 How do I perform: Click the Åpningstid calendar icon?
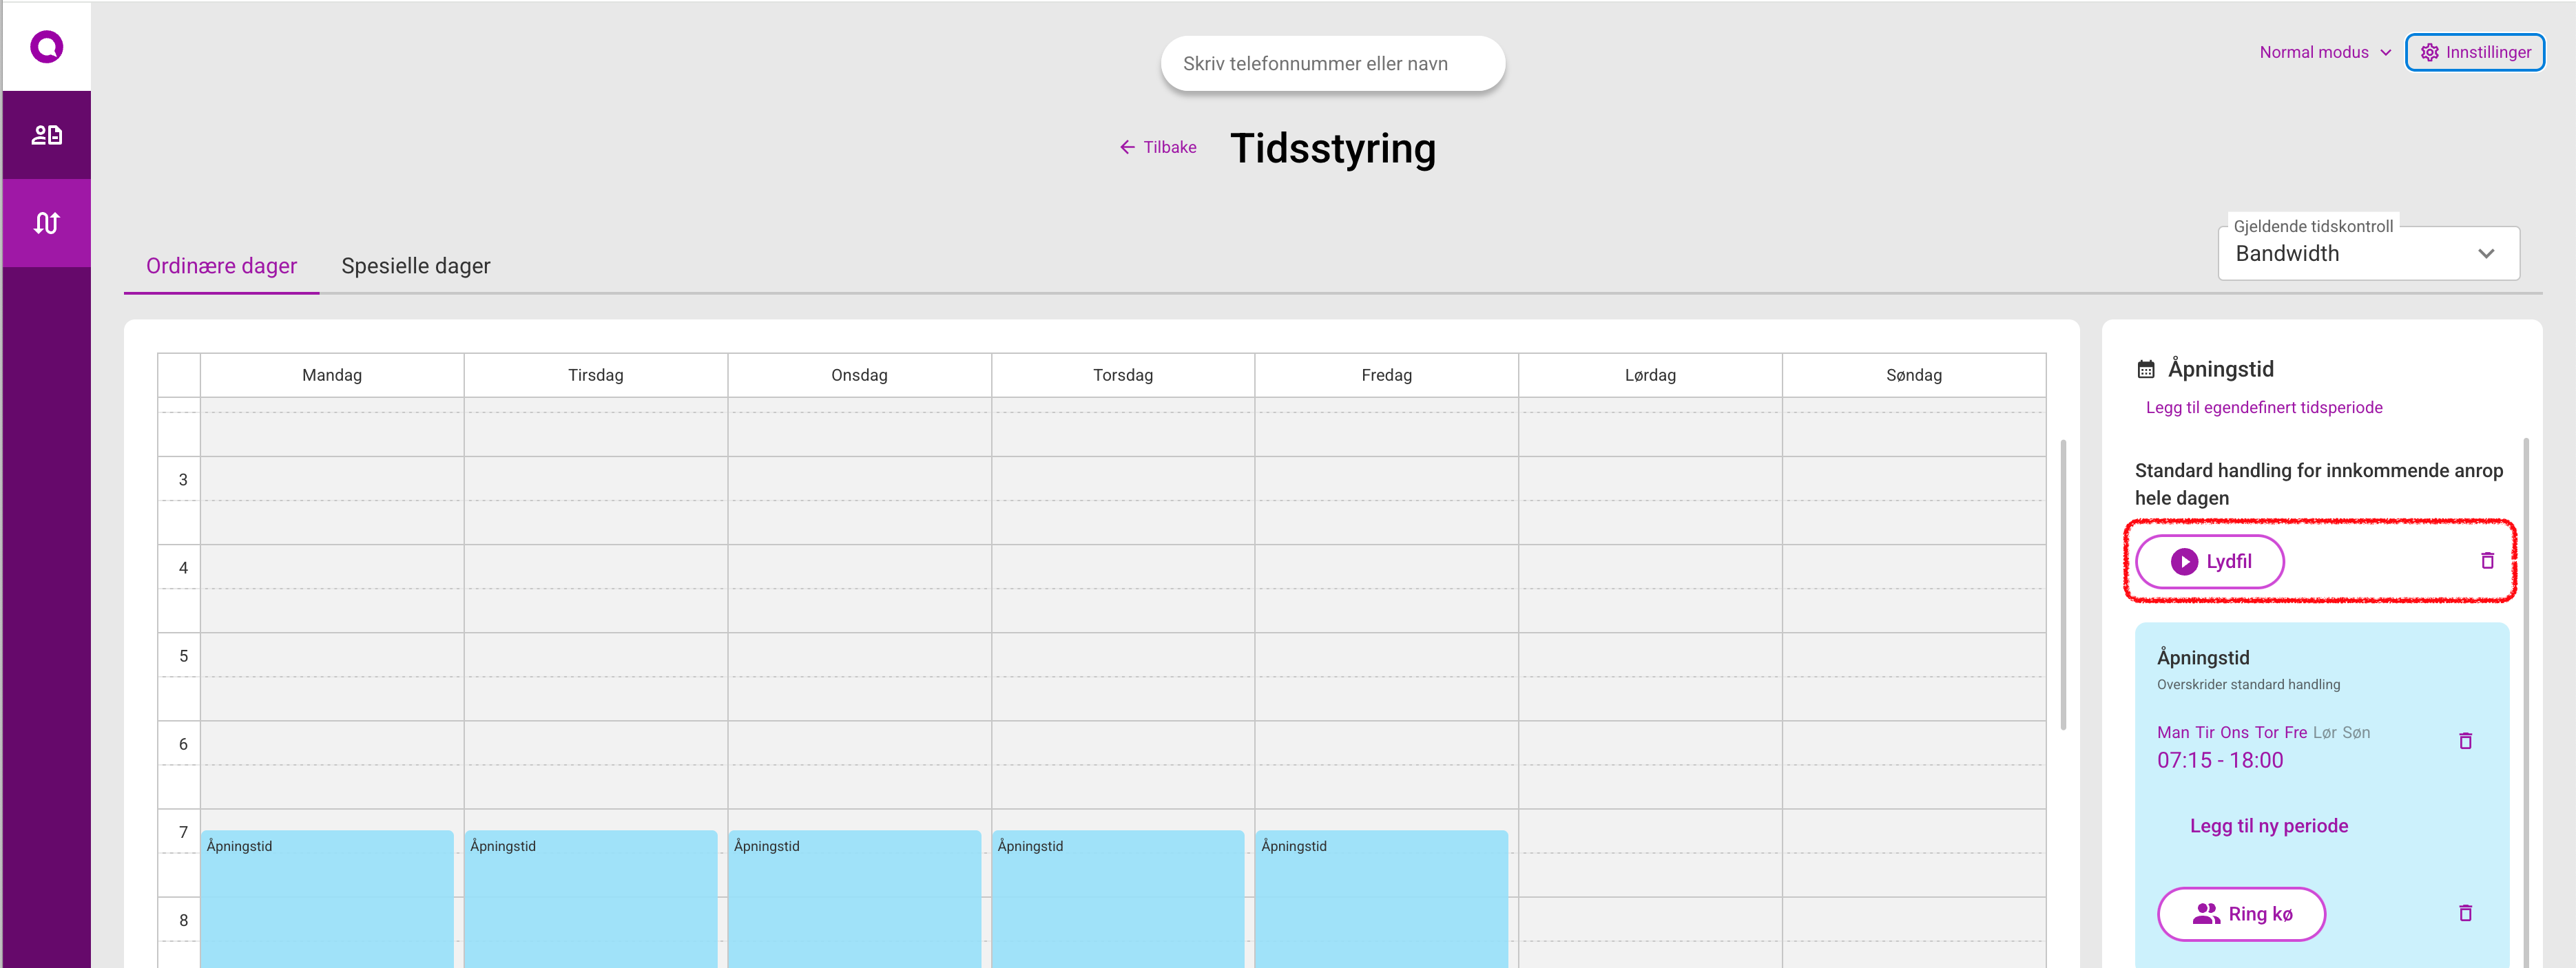tap(2146, 369)
